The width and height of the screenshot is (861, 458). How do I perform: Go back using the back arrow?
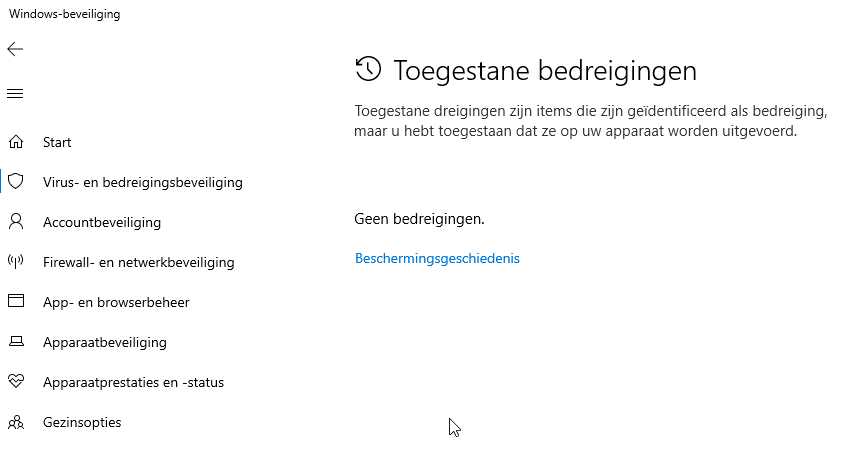(x=15, y=49)
